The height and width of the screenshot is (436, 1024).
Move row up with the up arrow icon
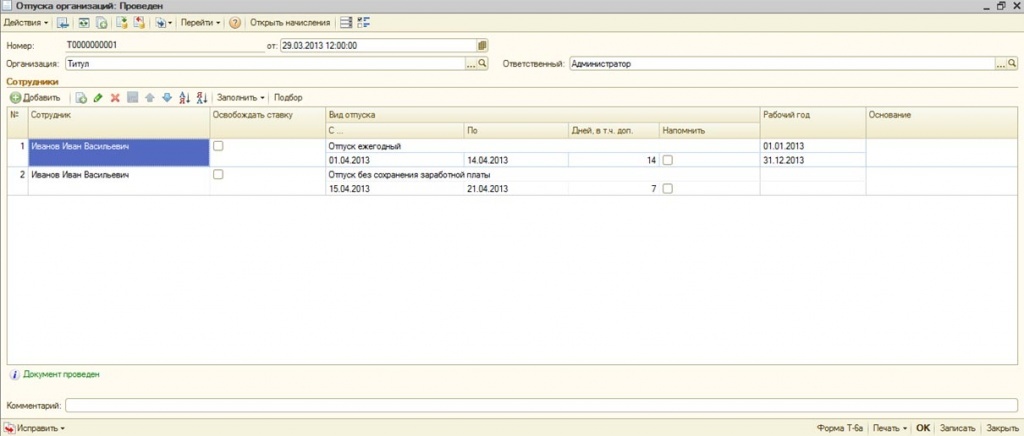pos(150,98)
